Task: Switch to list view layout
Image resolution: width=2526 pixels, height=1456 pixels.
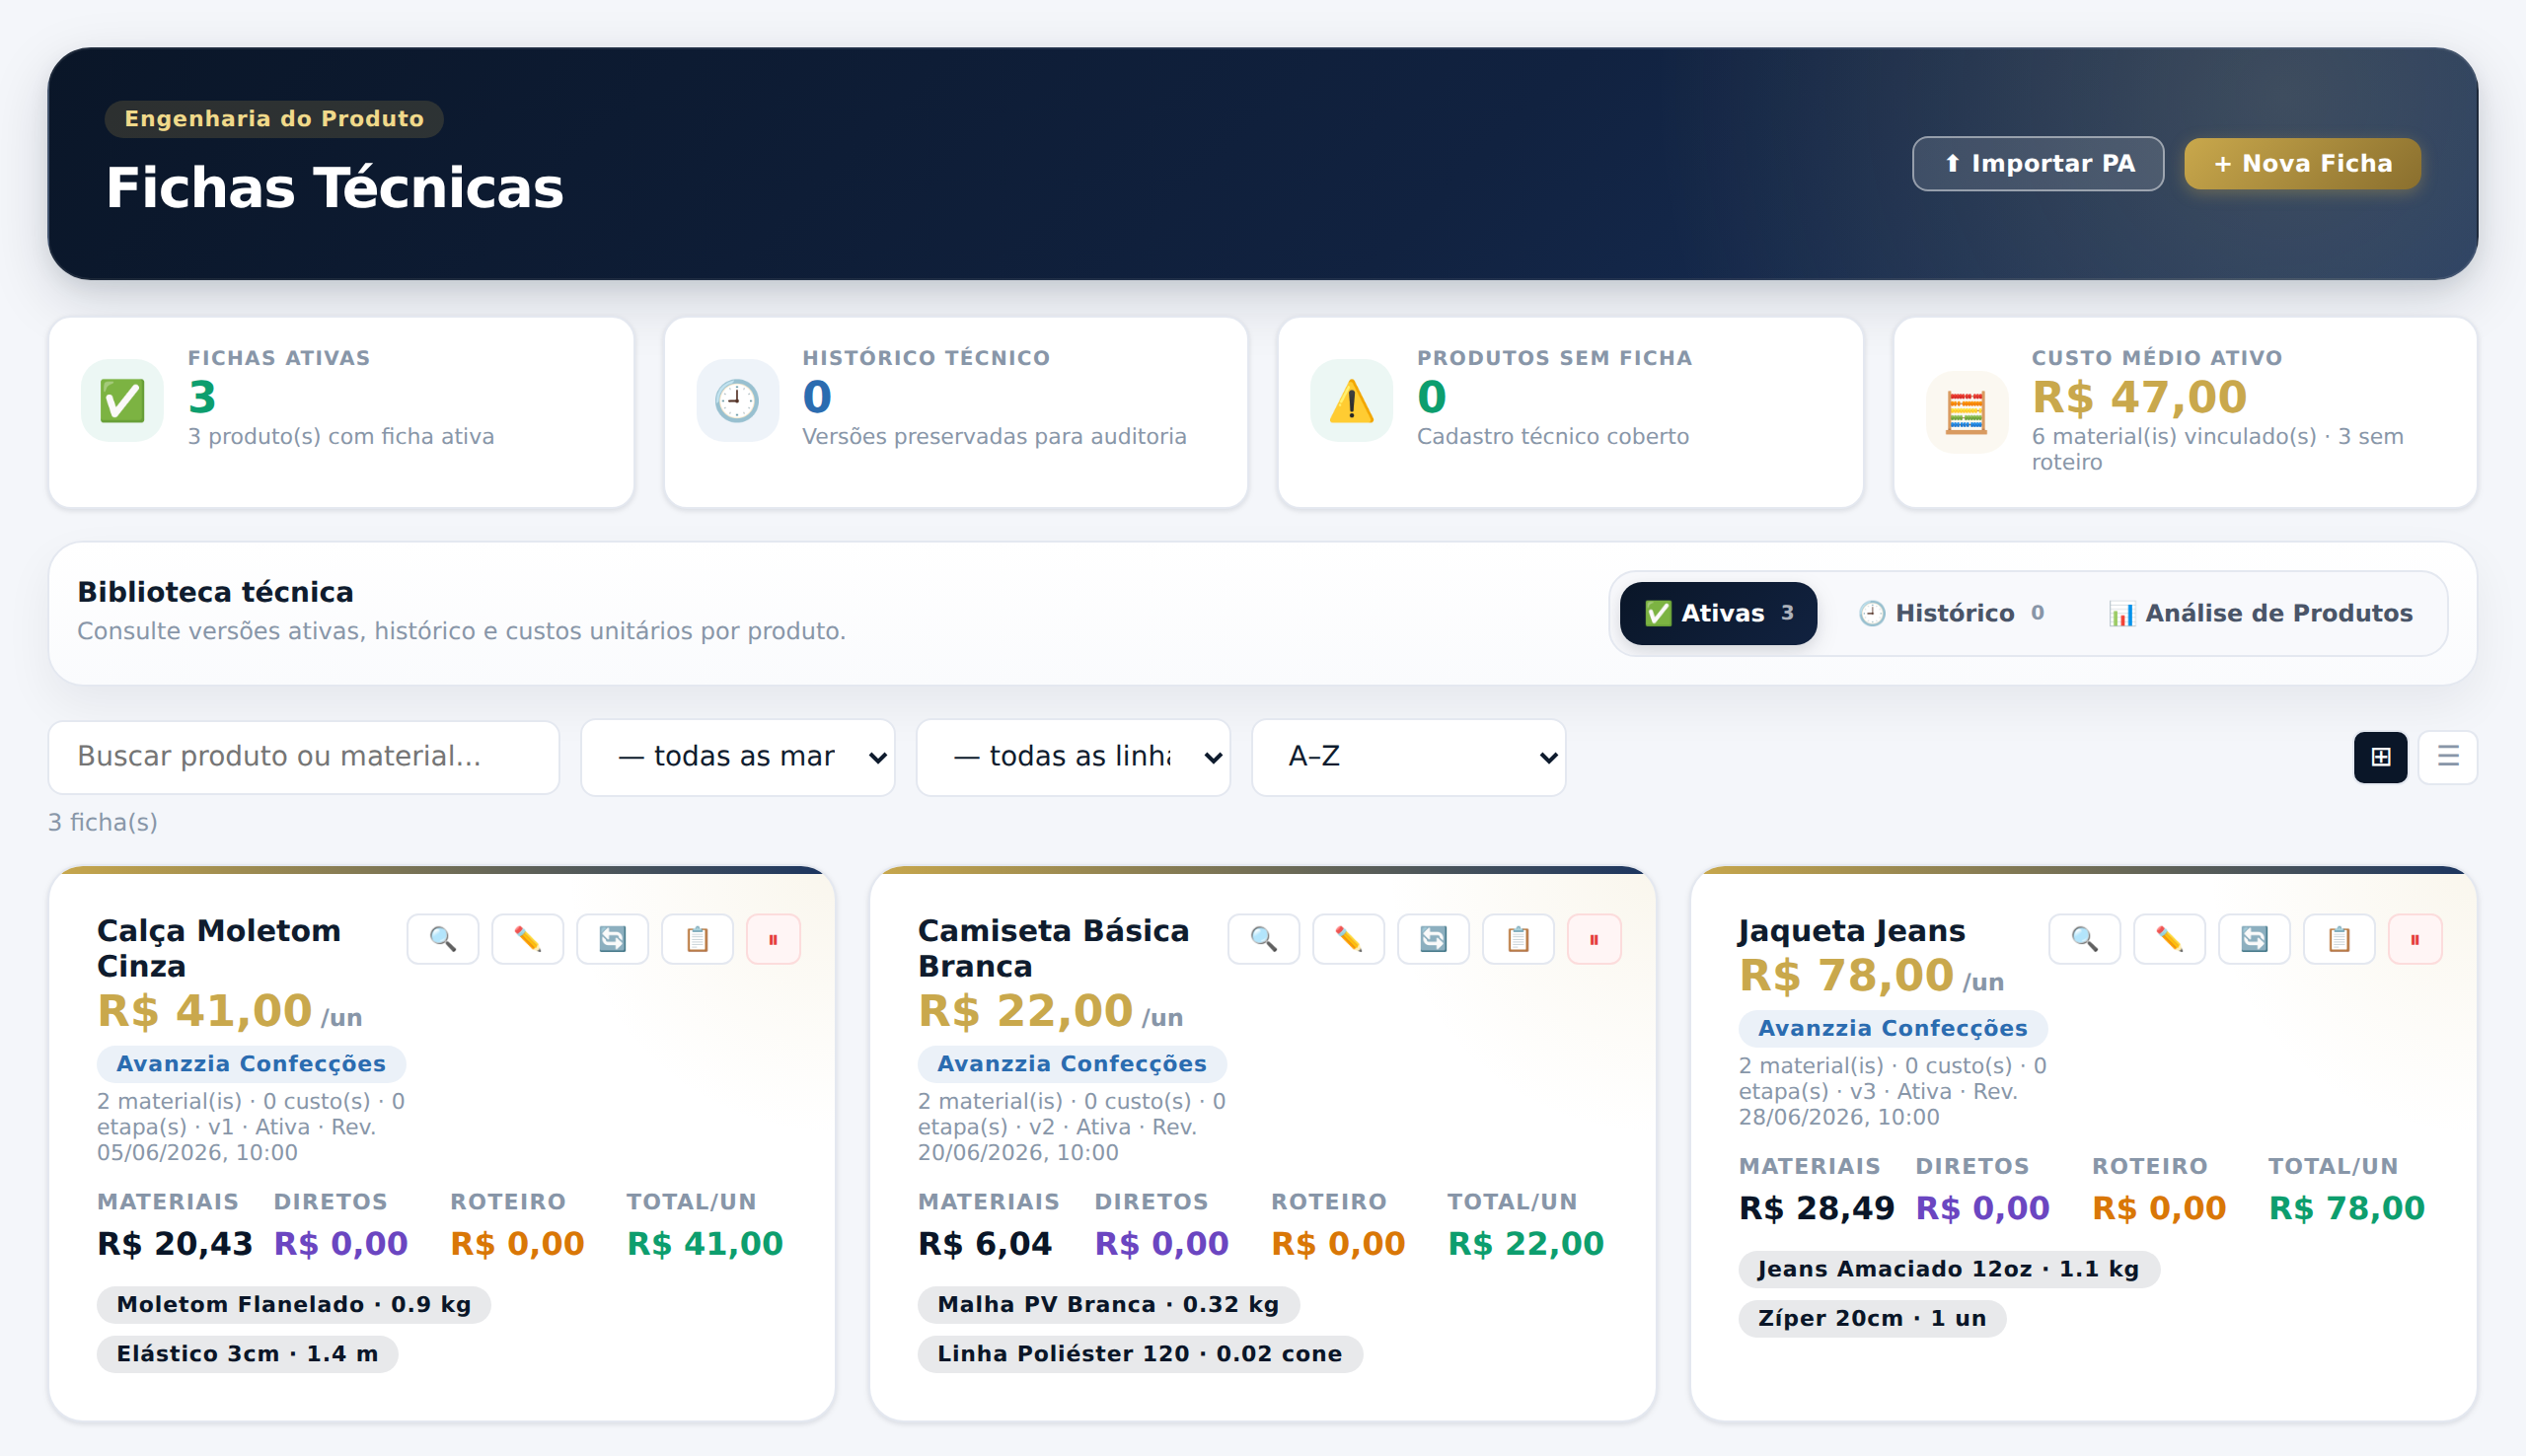Action: click(x=2447, y=757)
